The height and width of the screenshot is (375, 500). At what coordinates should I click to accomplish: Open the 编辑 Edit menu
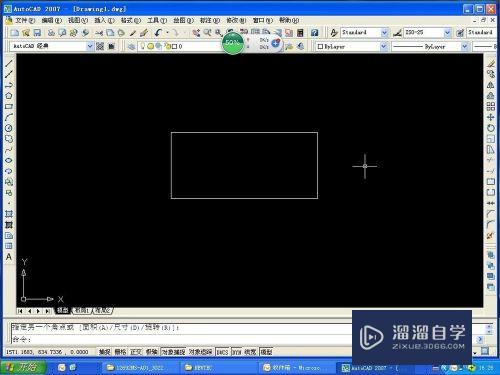[51, 20]
